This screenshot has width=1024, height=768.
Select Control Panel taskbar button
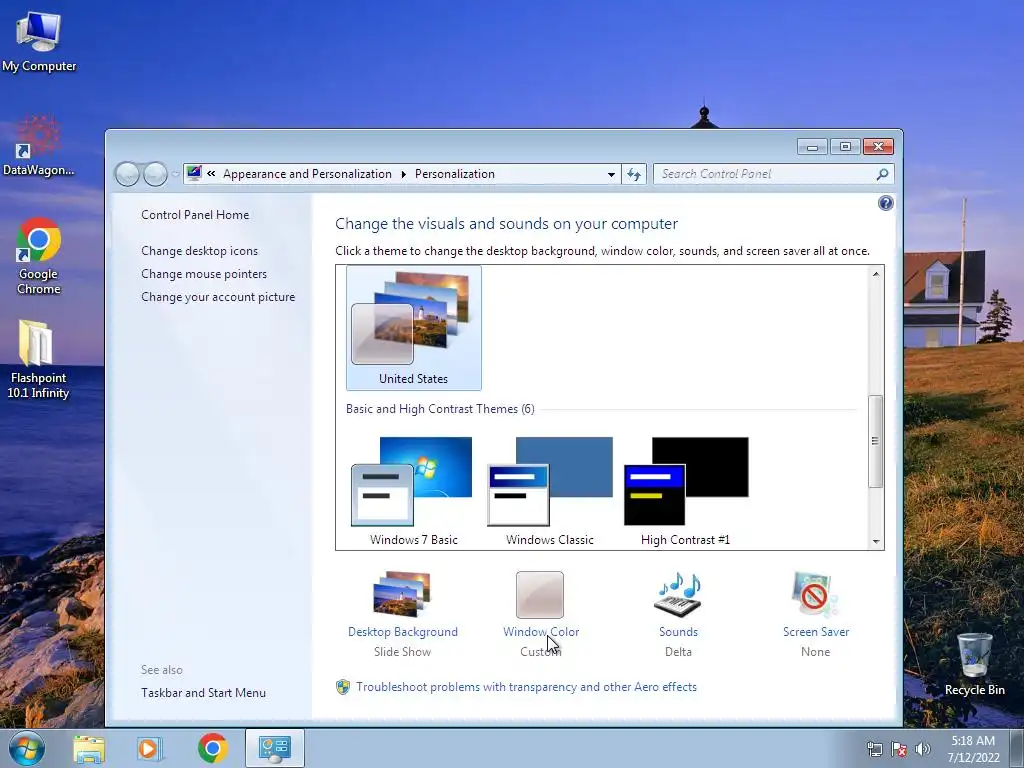[274, 748]
